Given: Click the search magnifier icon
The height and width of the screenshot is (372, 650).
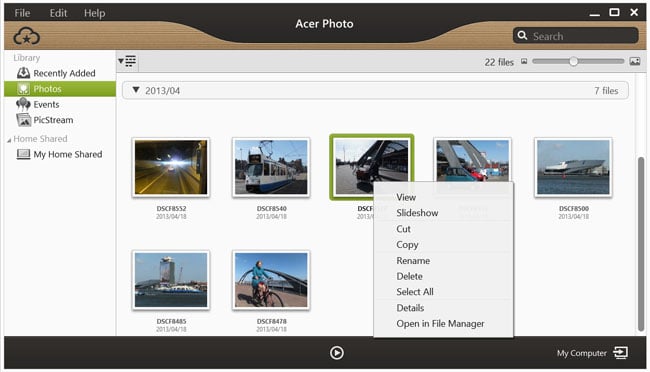Looking at the screenshot, I should [522, 36].
